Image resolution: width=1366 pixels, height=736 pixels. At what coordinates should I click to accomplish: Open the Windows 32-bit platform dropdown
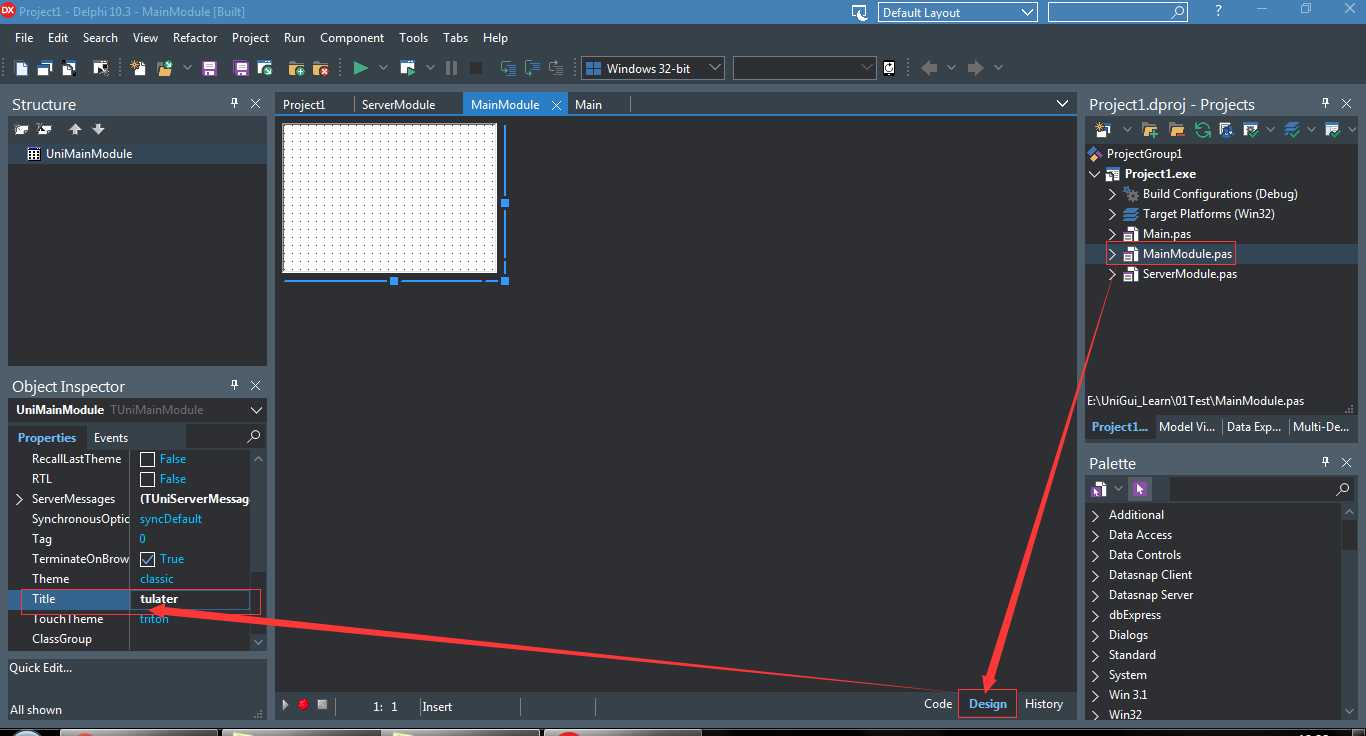click(x=714, y=68)
